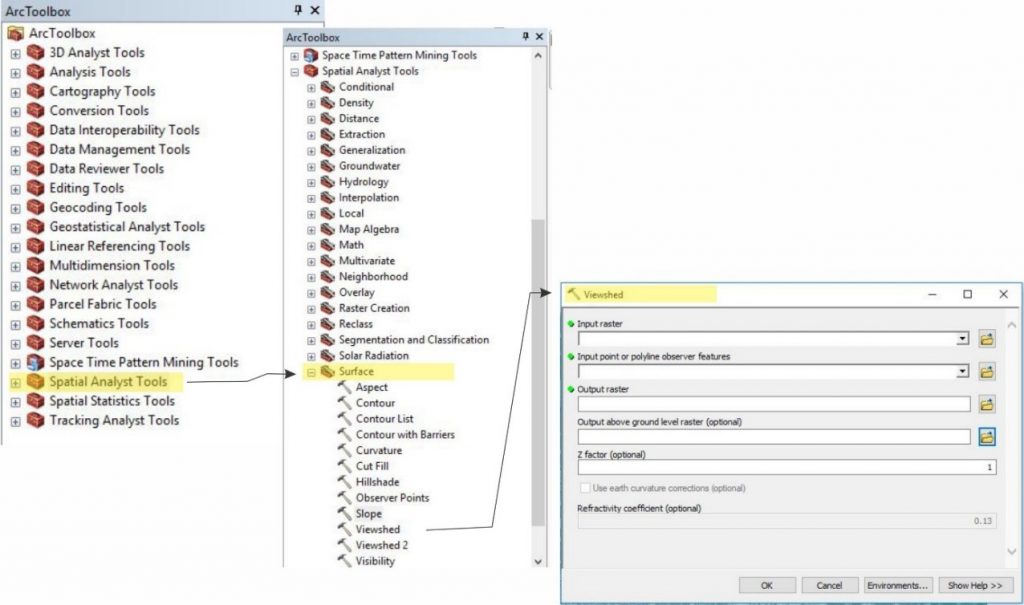Click the Cartography Tools toolbox icon
This screenshot has height=605, width=1024.
pyautogui.click(x=35, y=91)
